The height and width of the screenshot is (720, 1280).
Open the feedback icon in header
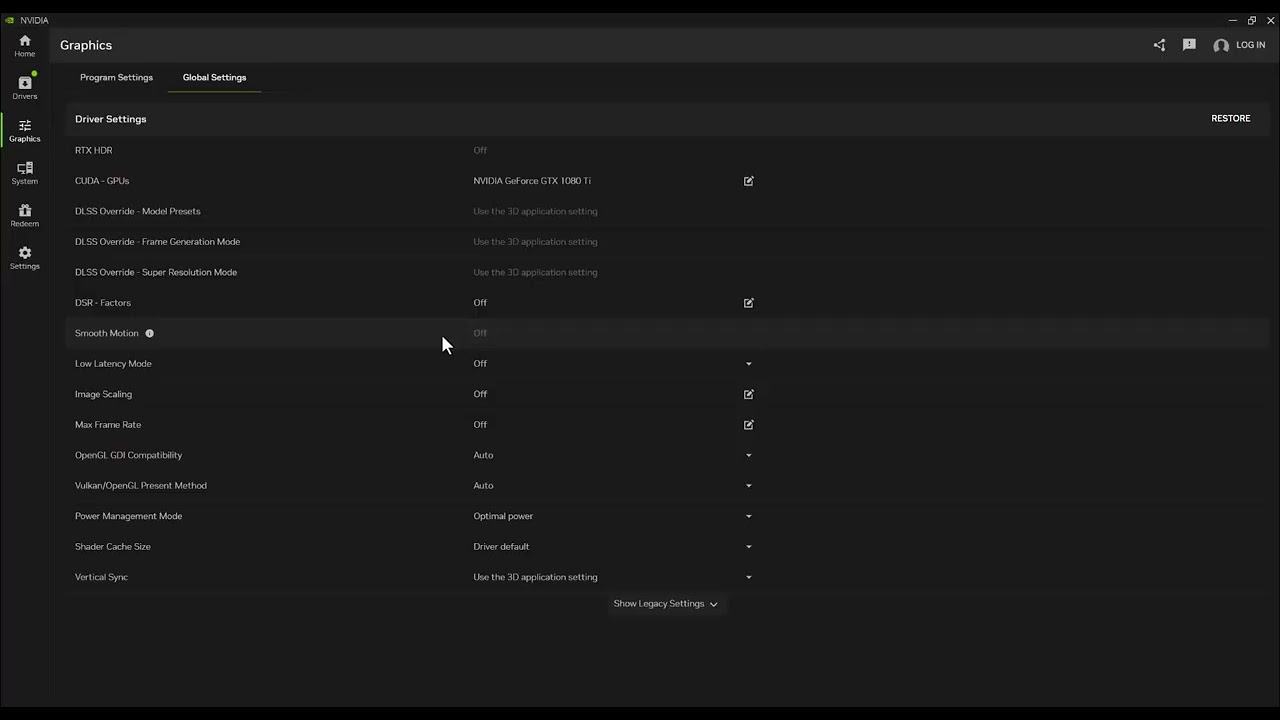[1189, 45]
